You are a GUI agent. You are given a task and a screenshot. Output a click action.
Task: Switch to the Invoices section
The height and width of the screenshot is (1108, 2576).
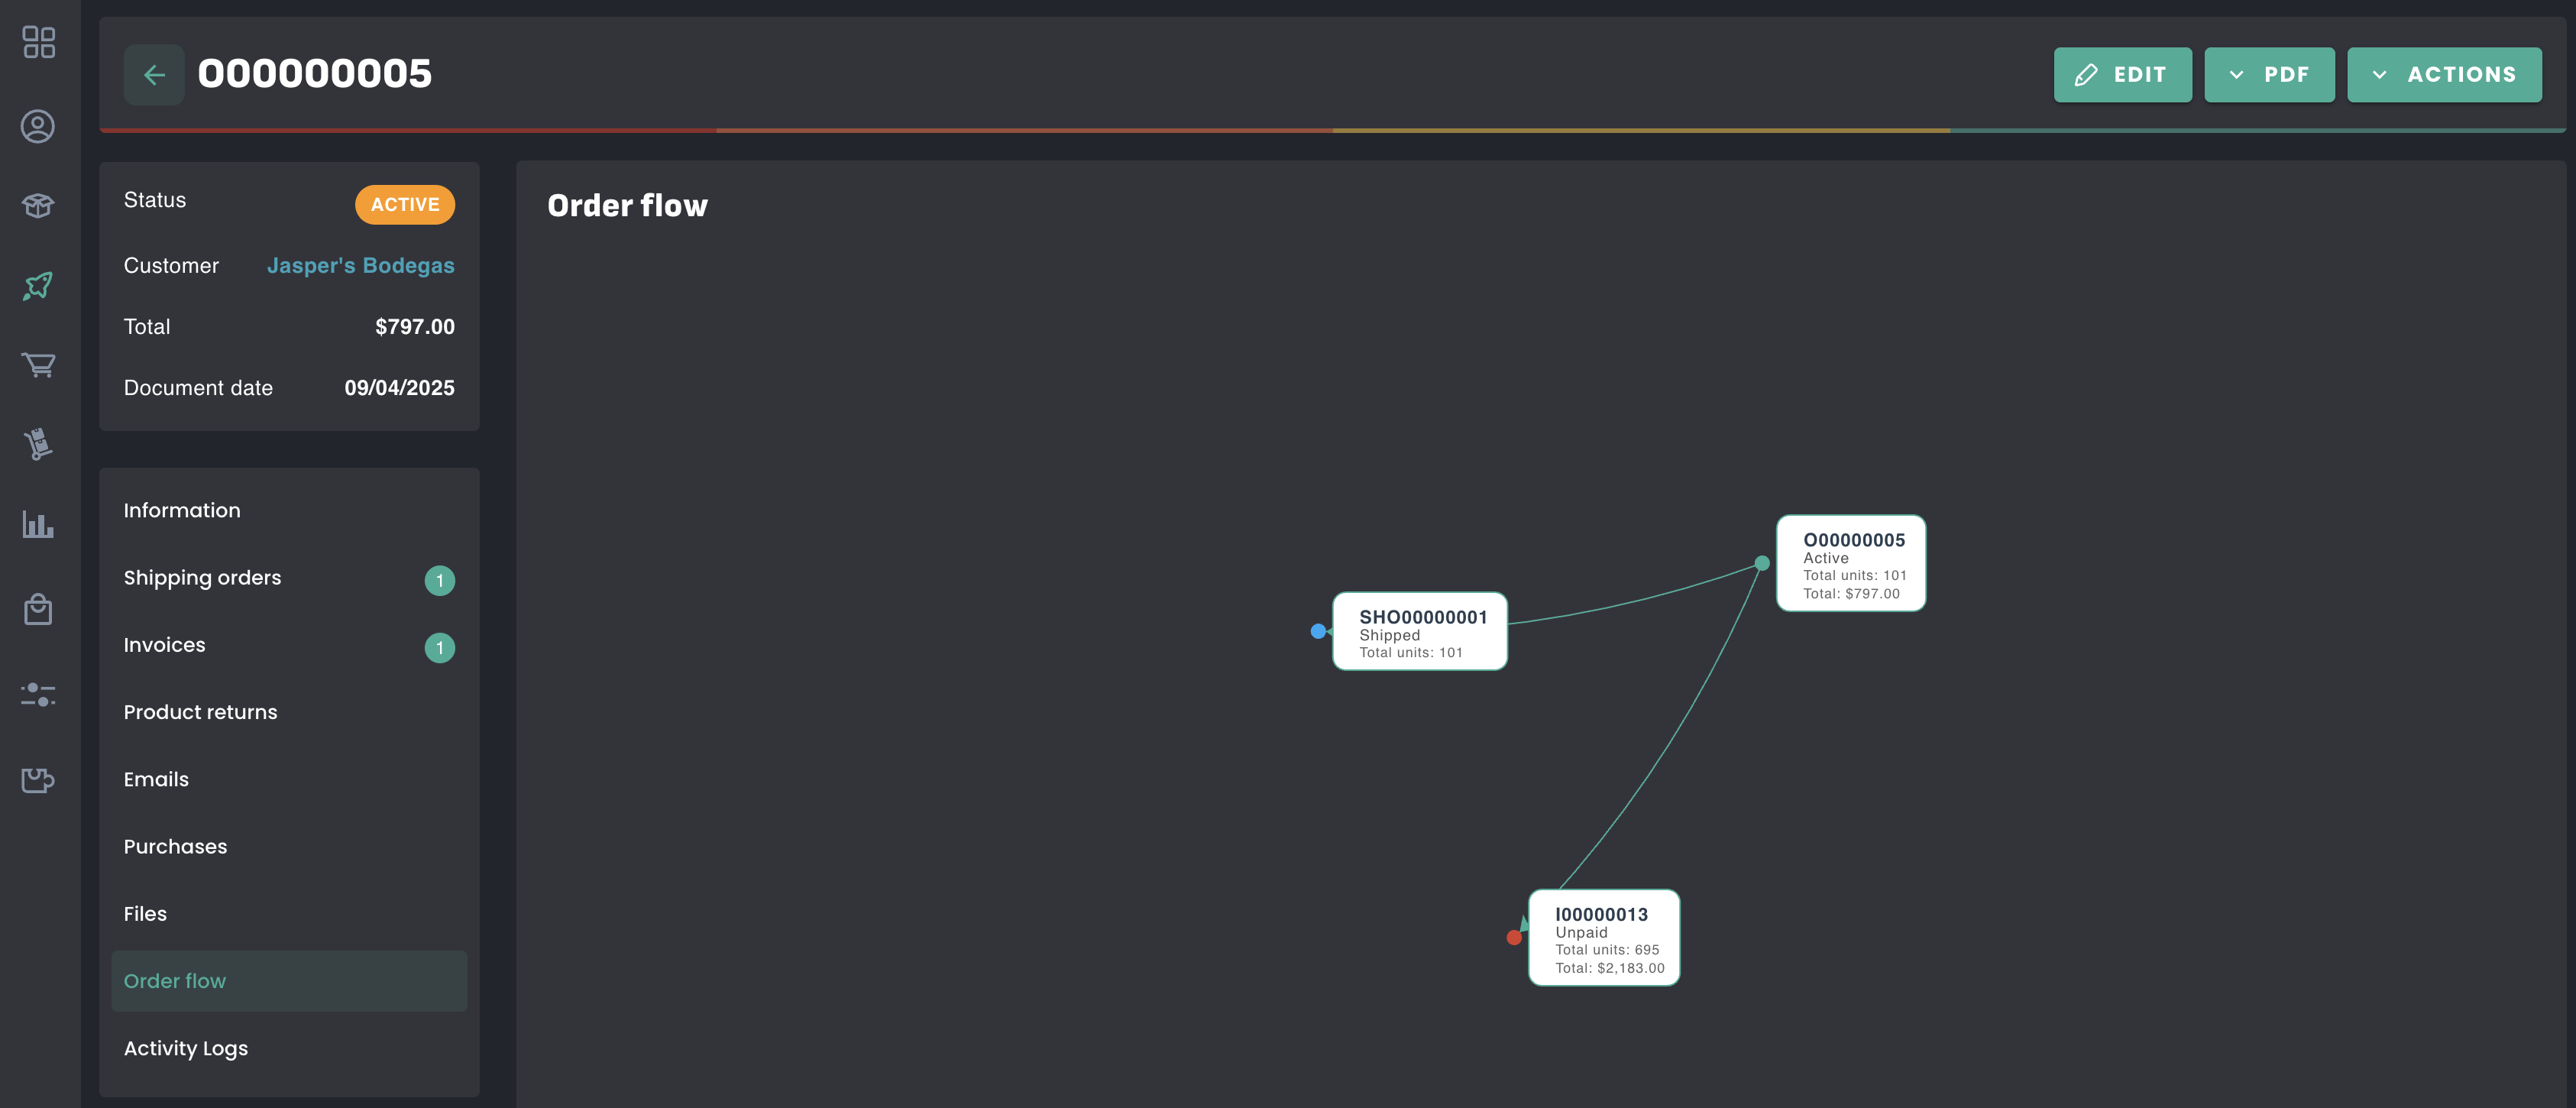164,645
